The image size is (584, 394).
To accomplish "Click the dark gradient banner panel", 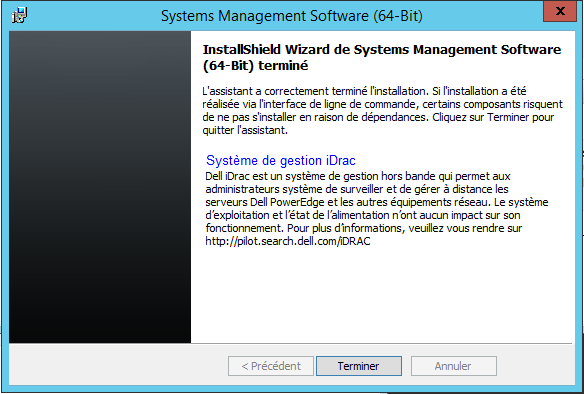I will [100, 187].
